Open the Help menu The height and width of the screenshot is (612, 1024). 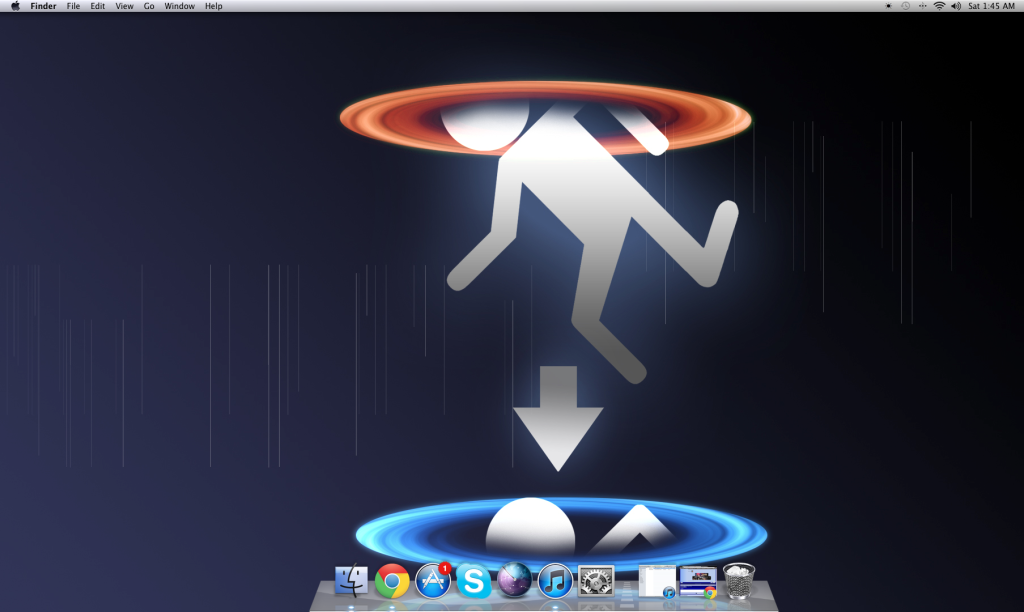pyautogui.click(x=214, y=6)
